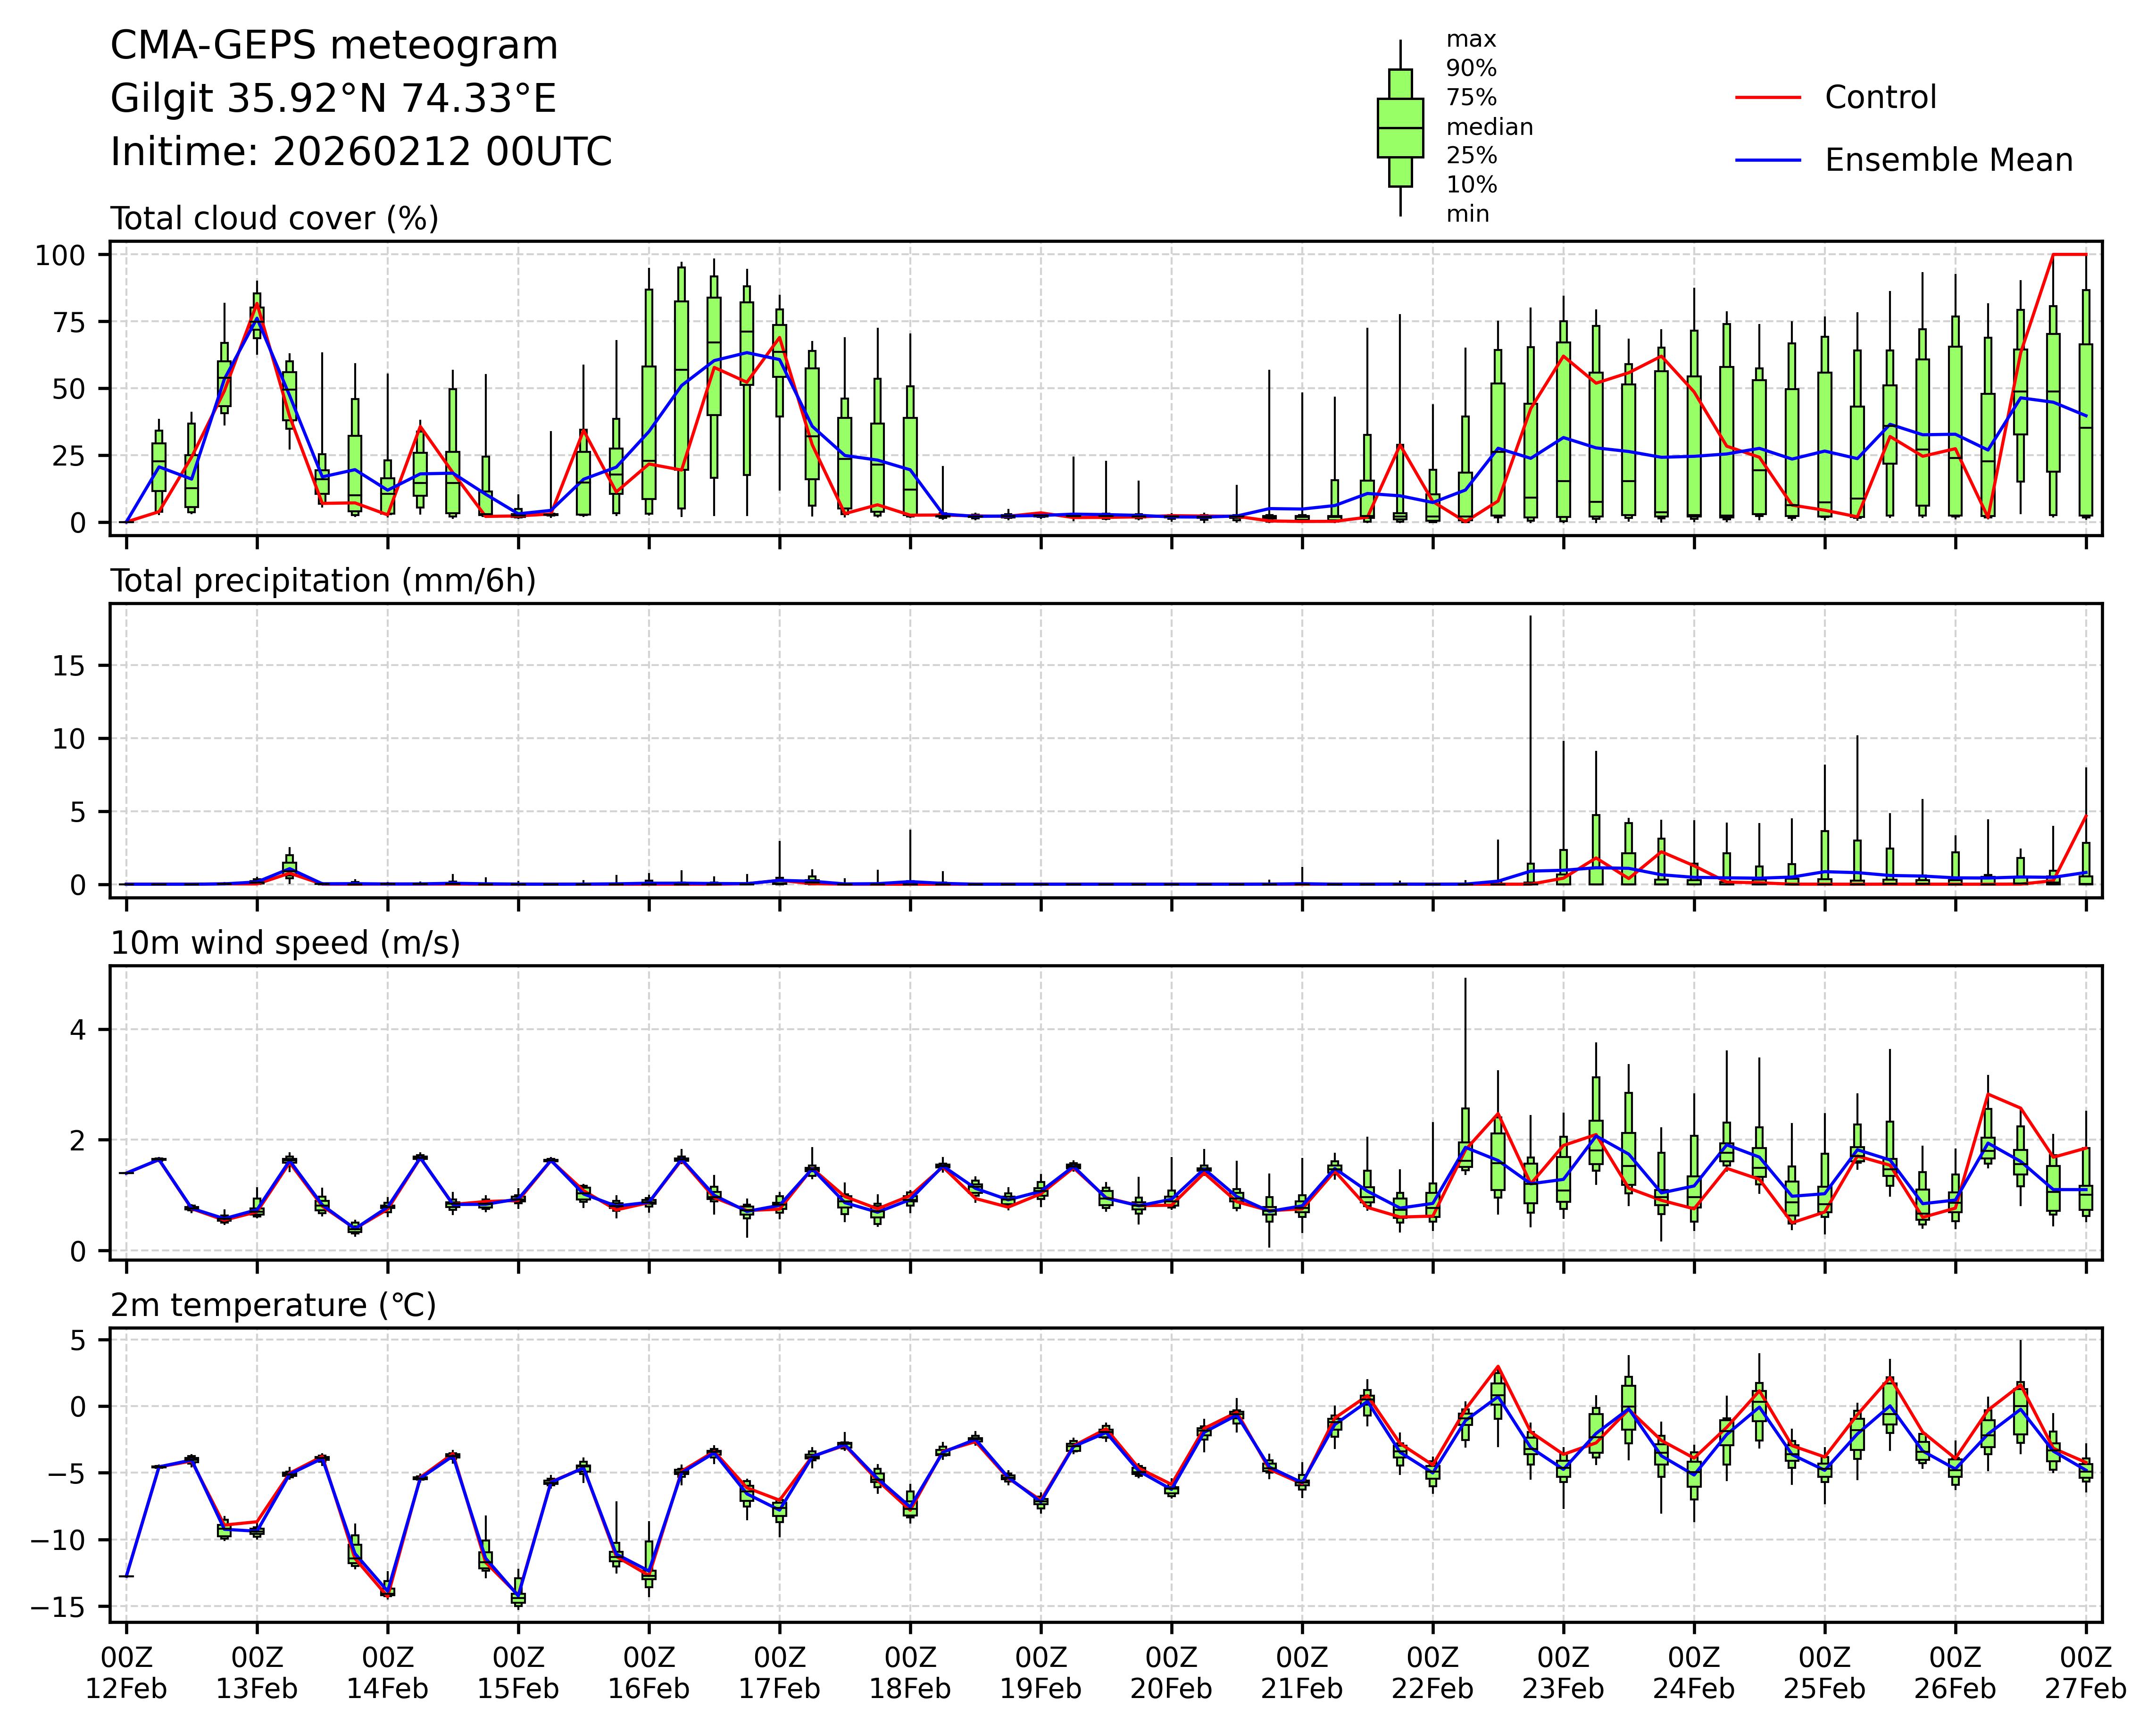Viewport: 2156px width, 1732px height.
Task: Click the 'Control' legend label
Action: (1880, 98)
